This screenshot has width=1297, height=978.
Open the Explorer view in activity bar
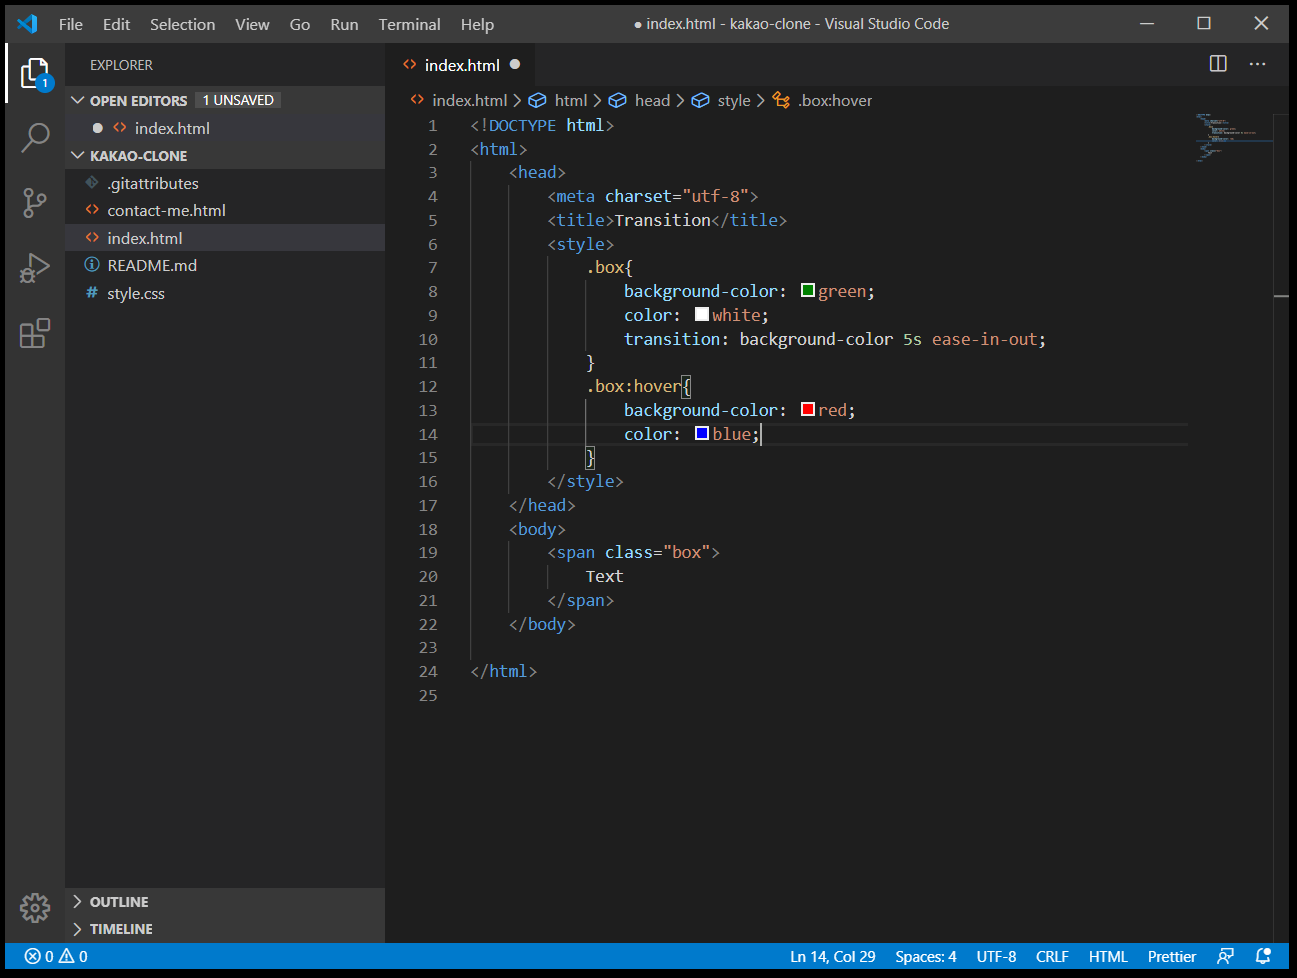tap(35, 73)
